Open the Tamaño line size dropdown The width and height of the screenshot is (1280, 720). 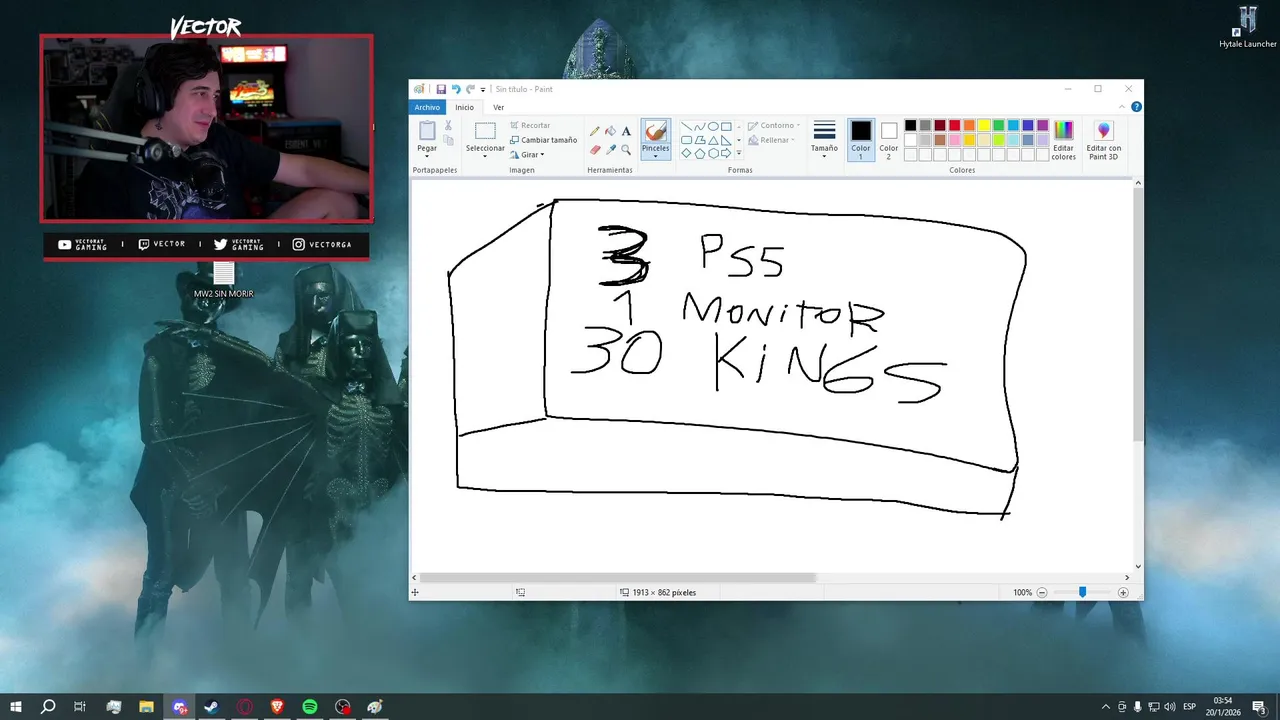[824, 140]
